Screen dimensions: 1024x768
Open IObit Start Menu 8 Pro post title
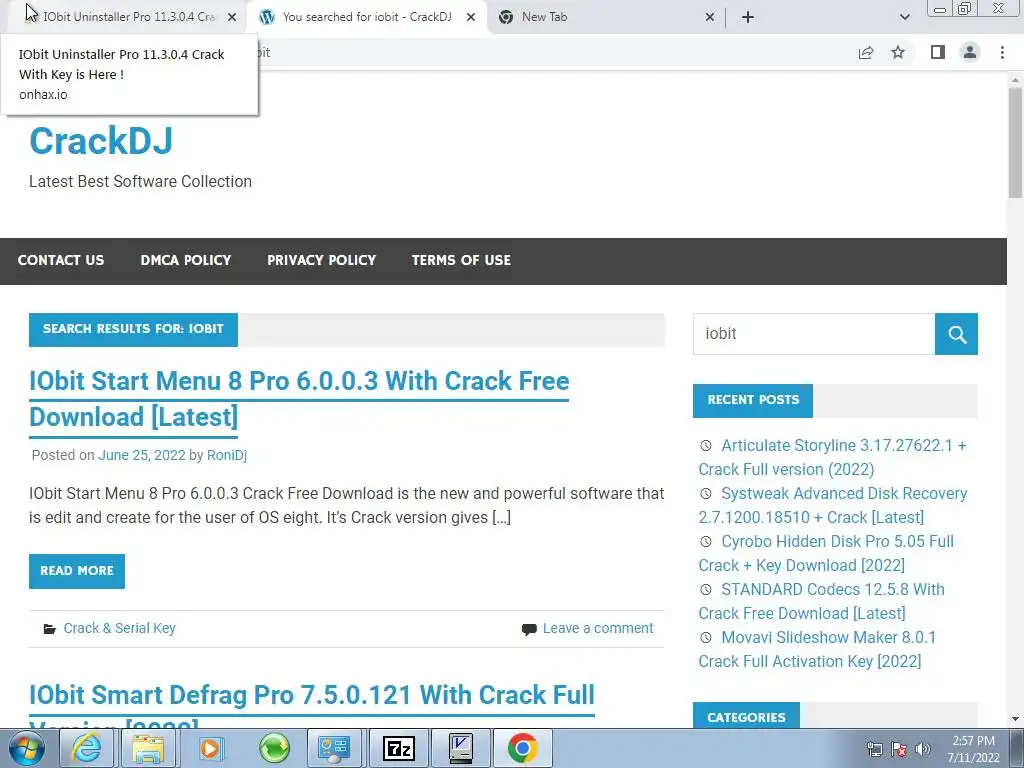point(299,399)
